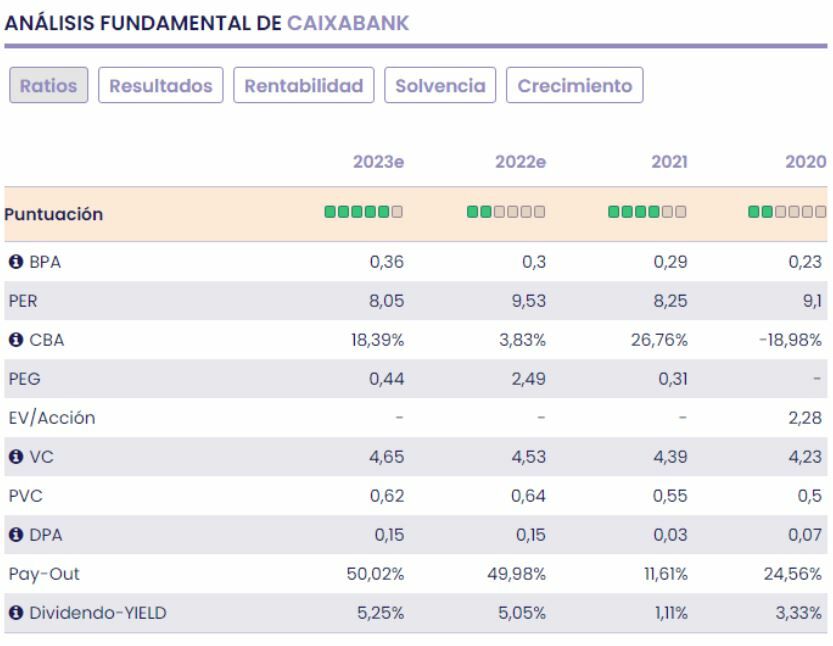
Task: Show the Solvencia tab
Action: [x=440, y=86]
